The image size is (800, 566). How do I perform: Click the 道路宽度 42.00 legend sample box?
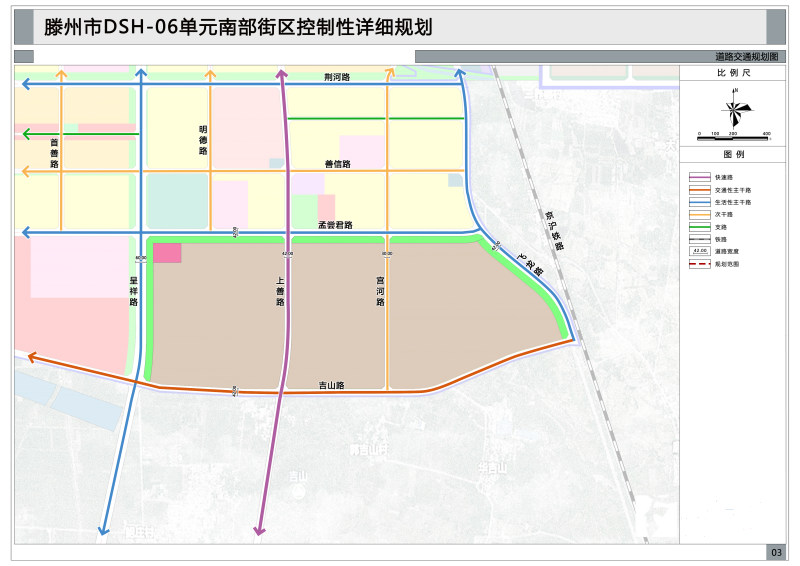point(699,251)
